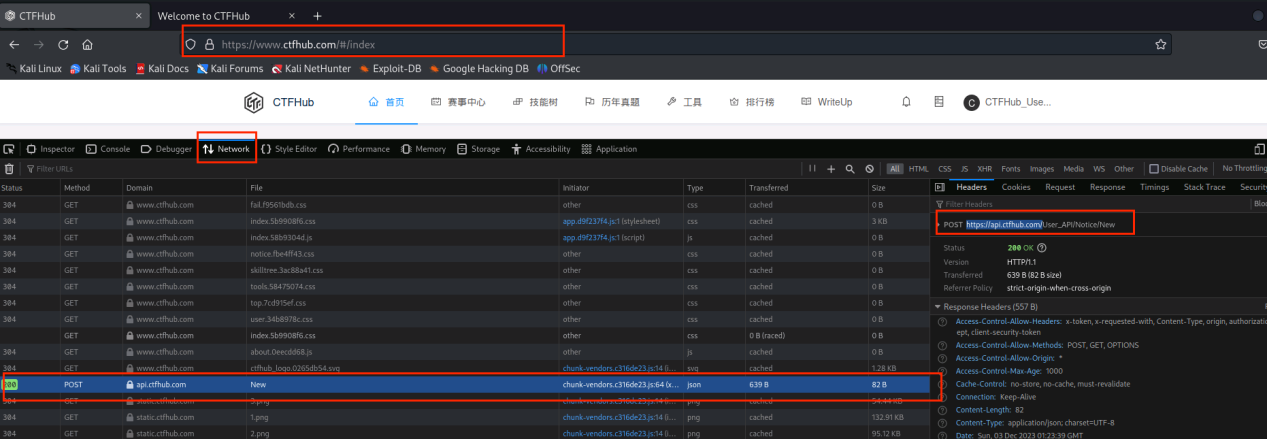Click the Filter Headers input field
The image size is (1267, 439).
(x=1090, y=204)
